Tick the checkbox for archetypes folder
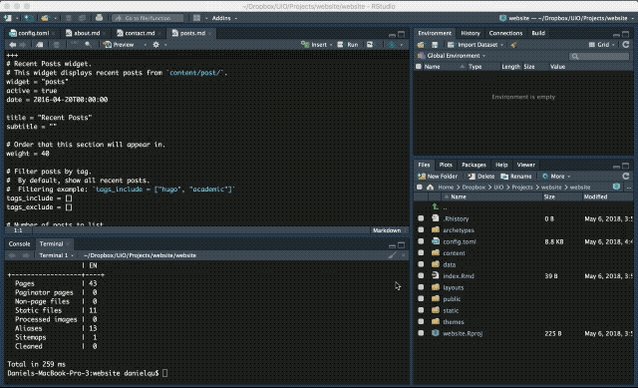Screen dimensions: 638x388 (x=421, y=230)
